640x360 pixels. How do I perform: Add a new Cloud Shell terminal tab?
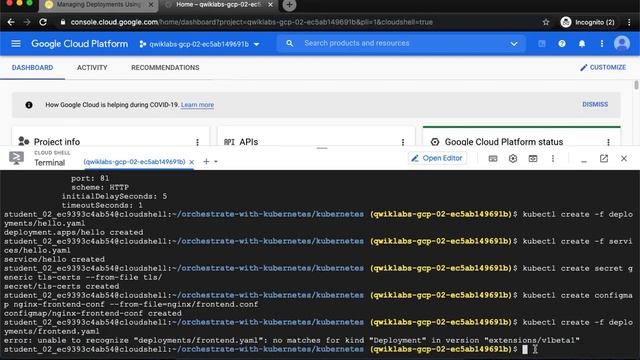coord(206,162)
